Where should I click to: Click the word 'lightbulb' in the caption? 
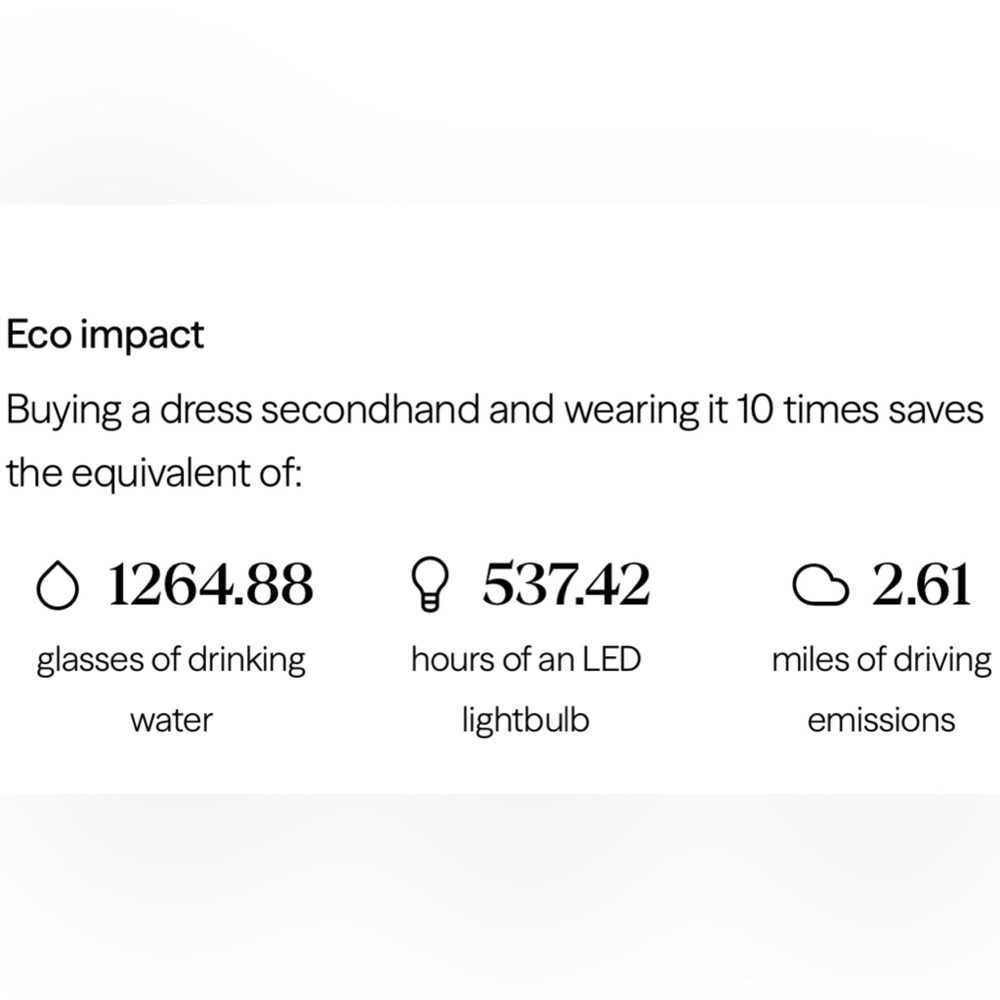tap(525, 720)
